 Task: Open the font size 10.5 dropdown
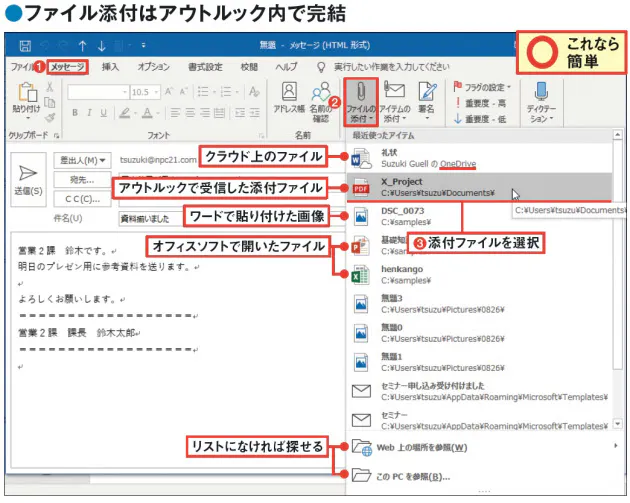[x=156, y=92]
